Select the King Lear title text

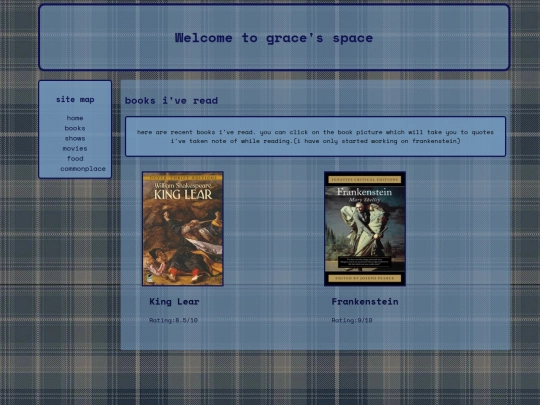[174, 302]
